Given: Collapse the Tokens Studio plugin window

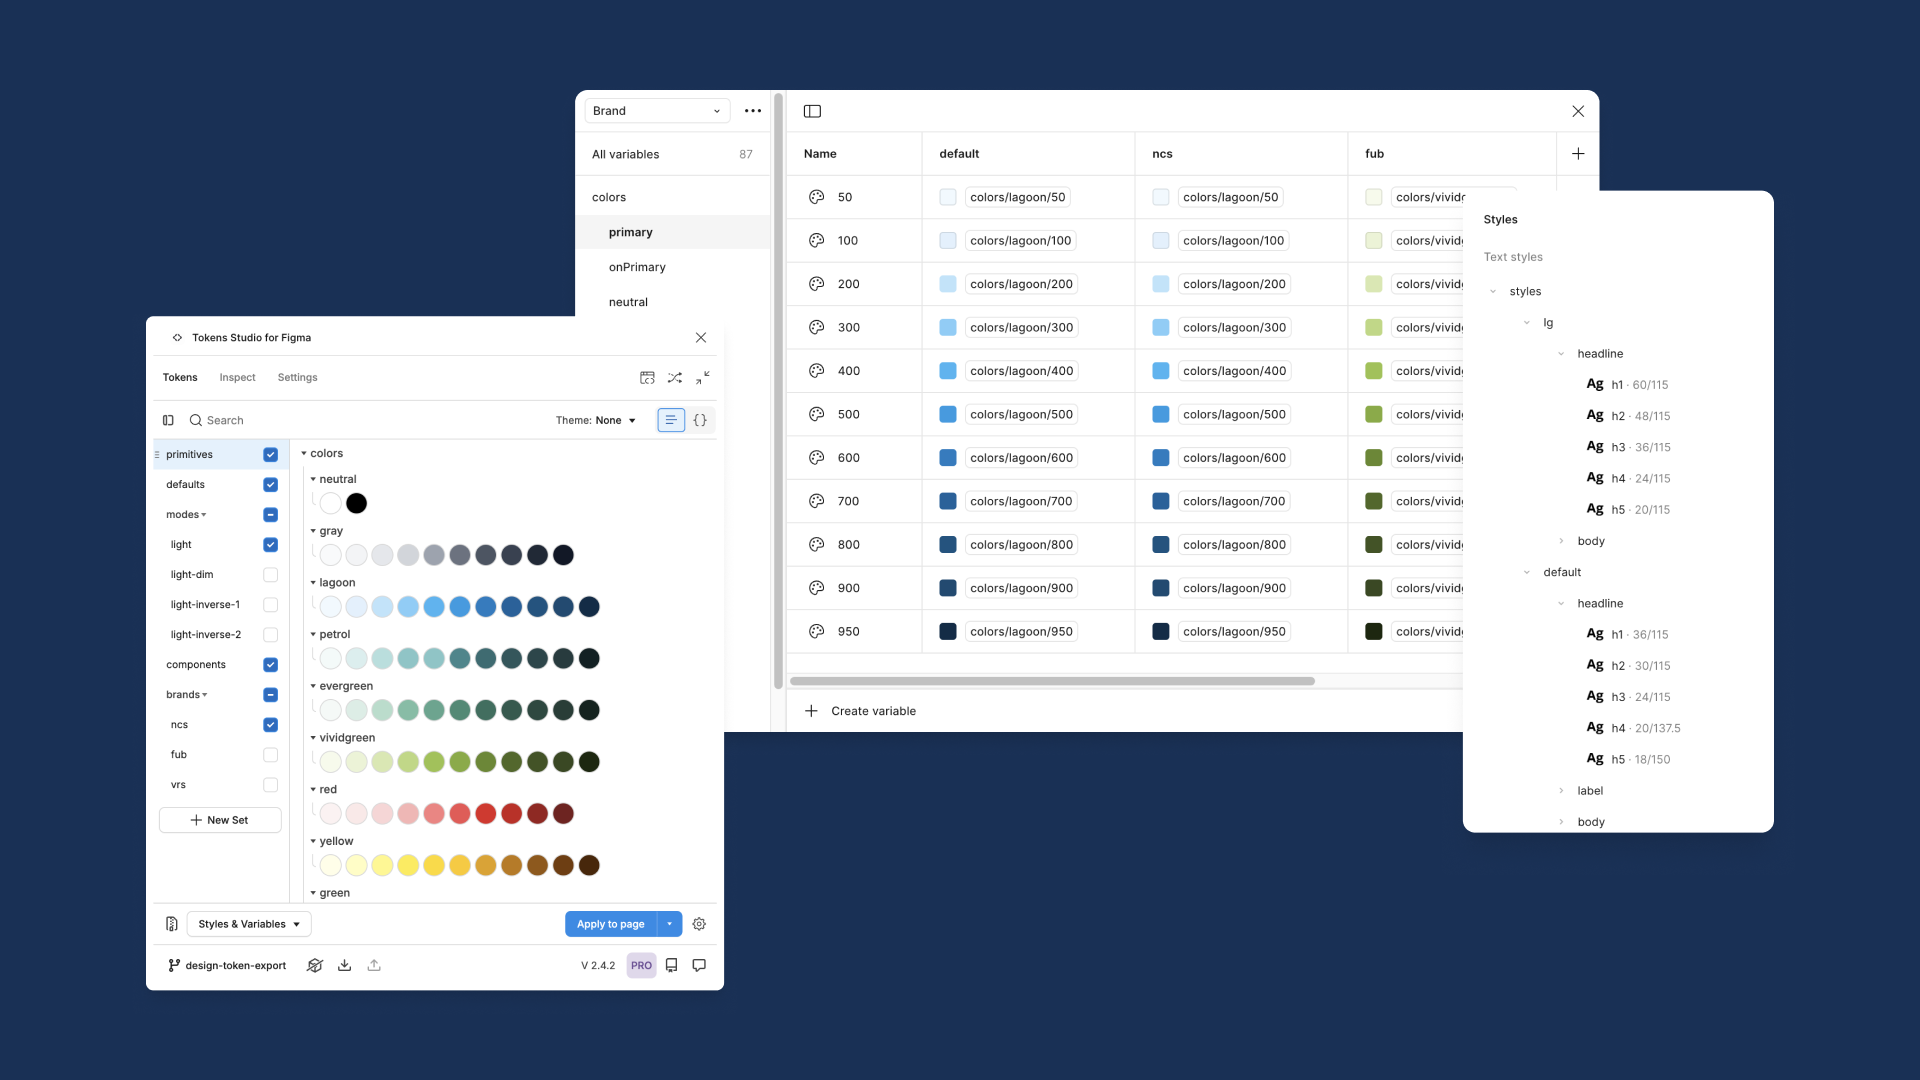Looking at the screenshot, I should click(703, 378).
